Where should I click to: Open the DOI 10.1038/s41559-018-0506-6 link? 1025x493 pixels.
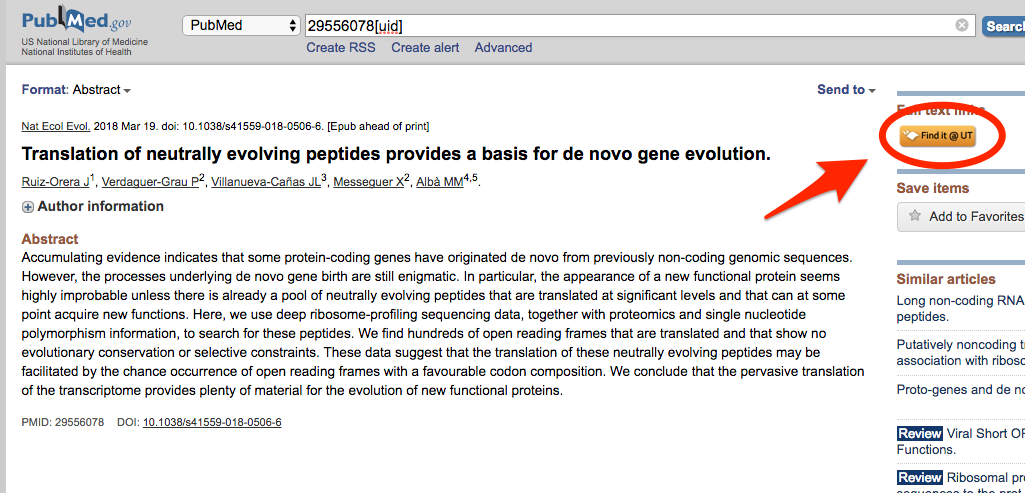click(212, 422)
